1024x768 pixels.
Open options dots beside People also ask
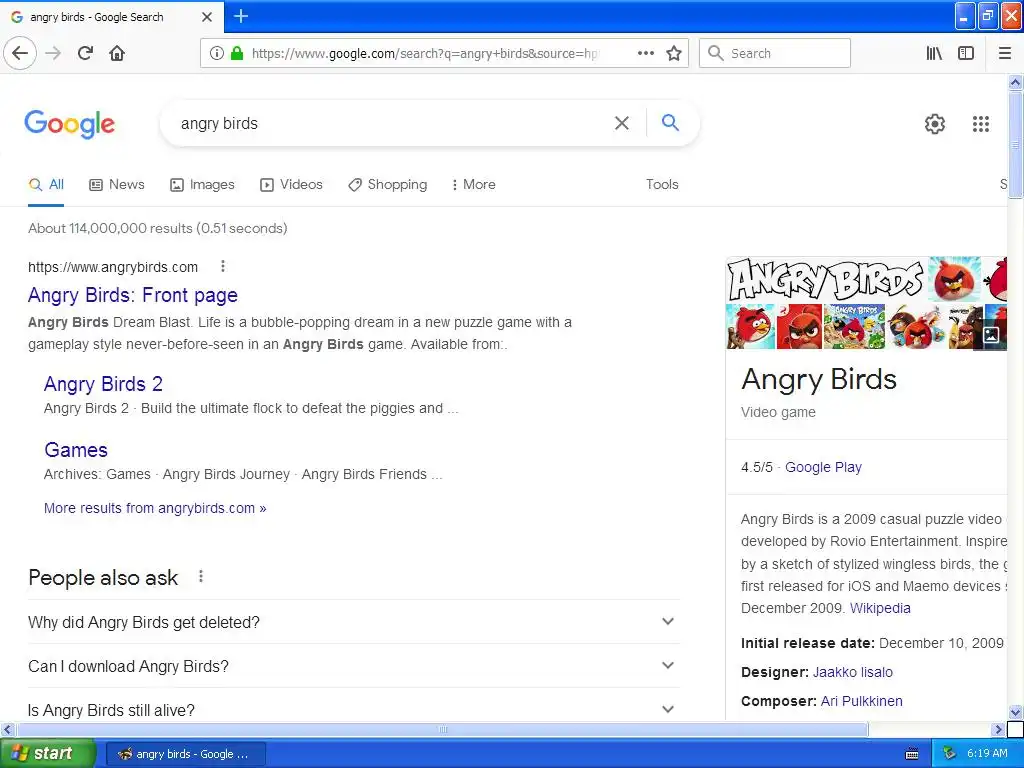pyautogui.click(x=201, y=577)
